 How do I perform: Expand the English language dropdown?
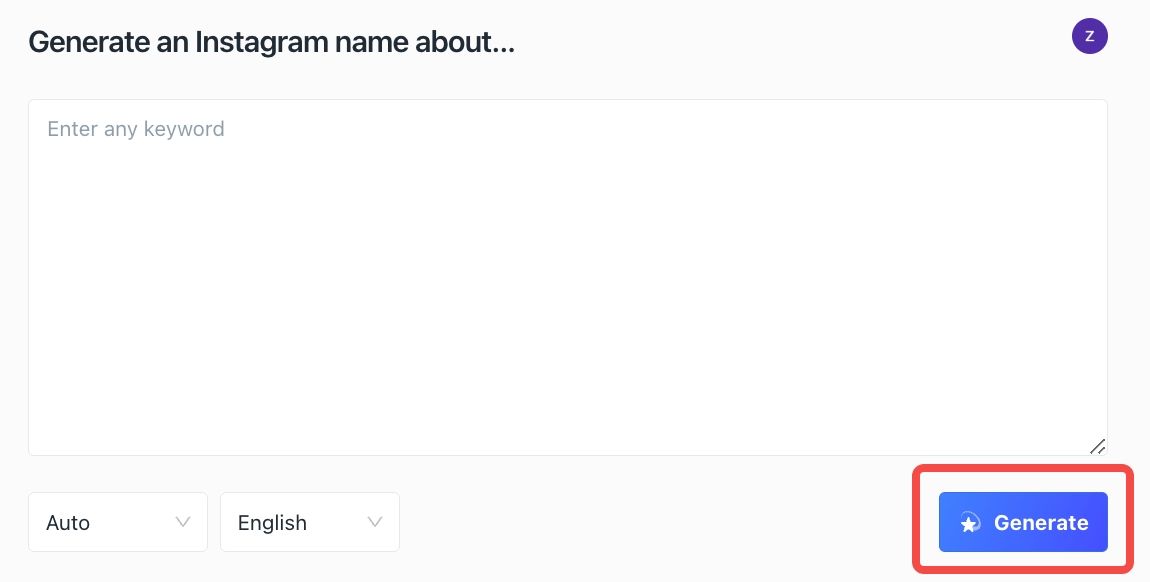[310, 522]
